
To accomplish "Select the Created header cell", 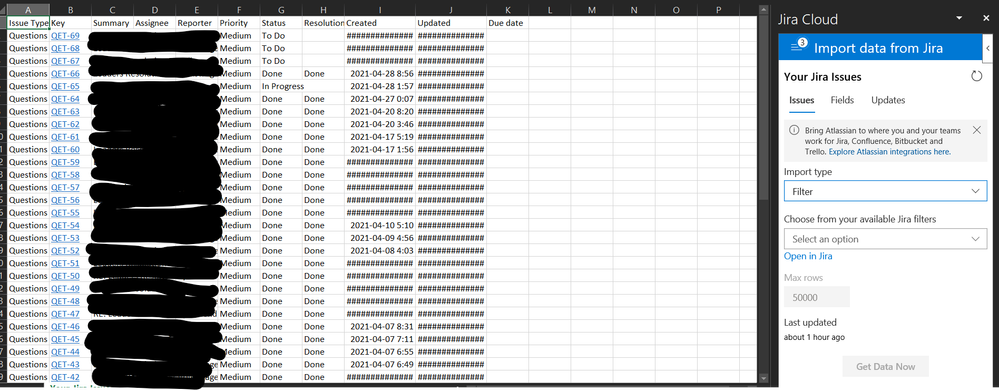I will point(380,23).
